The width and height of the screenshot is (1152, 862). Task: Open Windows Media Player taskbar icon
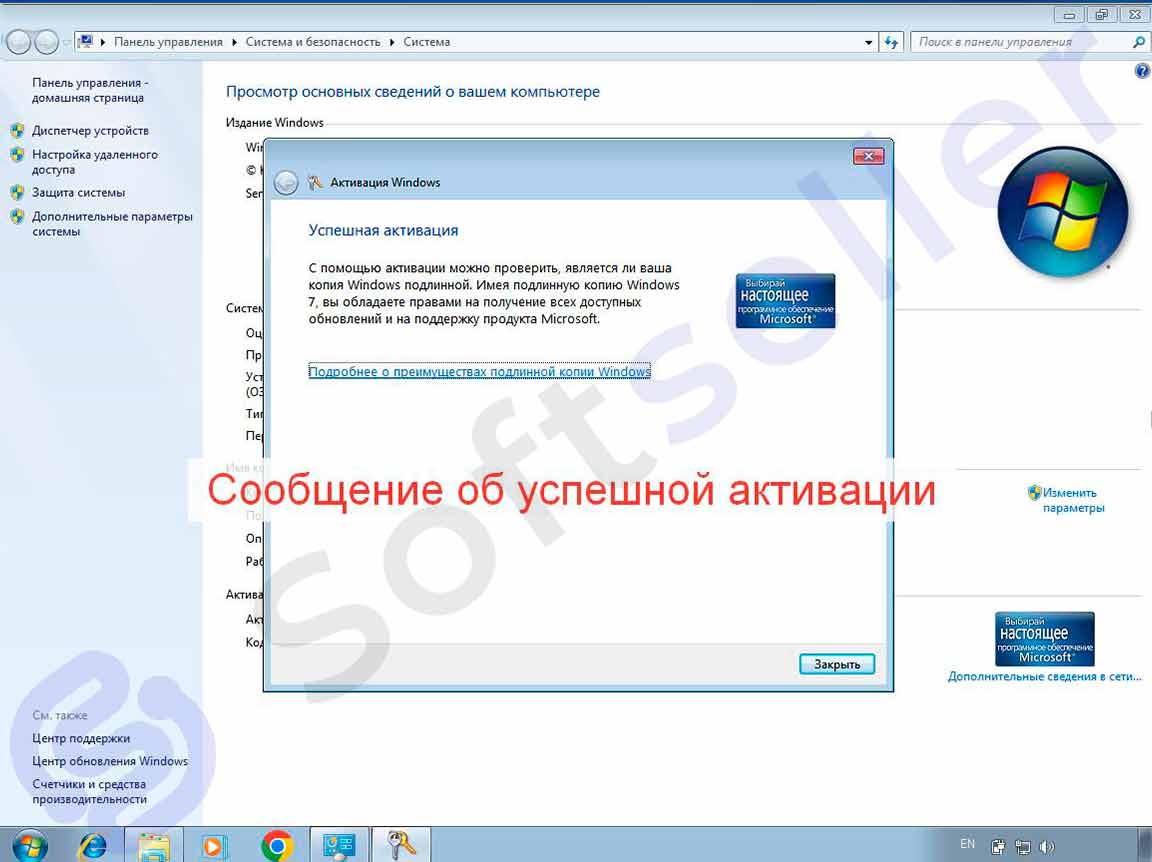tap(213, 846)
